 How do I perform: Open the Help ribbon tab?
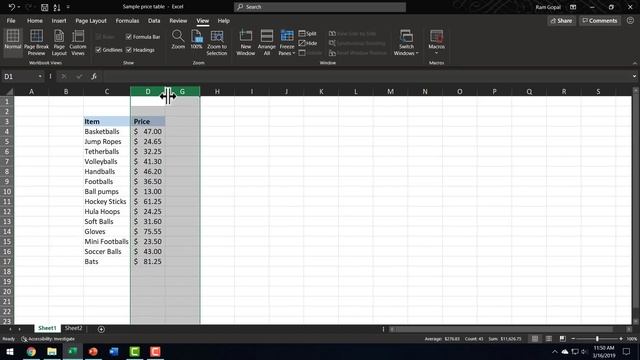[x=223, y=21]
